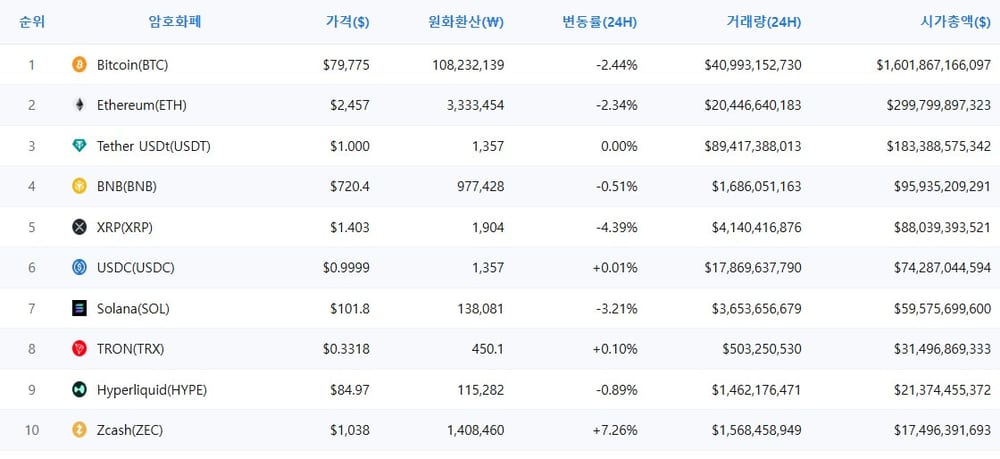The image size is (1000, 459).
Task: Open Solana(SOL) name link
Action: click(x=133, y=309)
